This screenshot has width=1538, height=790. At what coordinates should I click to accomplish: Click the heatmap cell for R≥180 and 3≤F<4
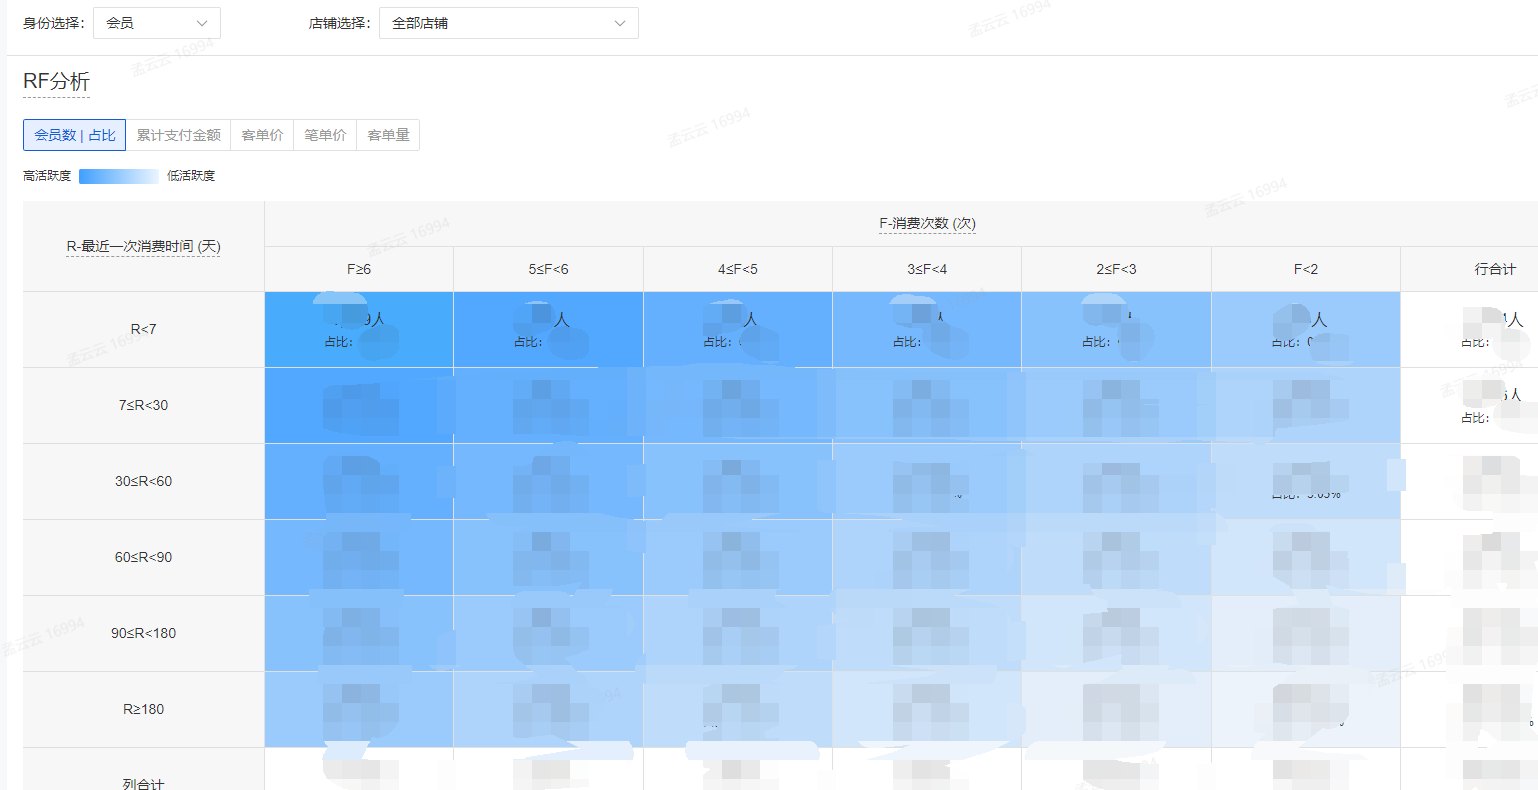click(x=927, y=709)
